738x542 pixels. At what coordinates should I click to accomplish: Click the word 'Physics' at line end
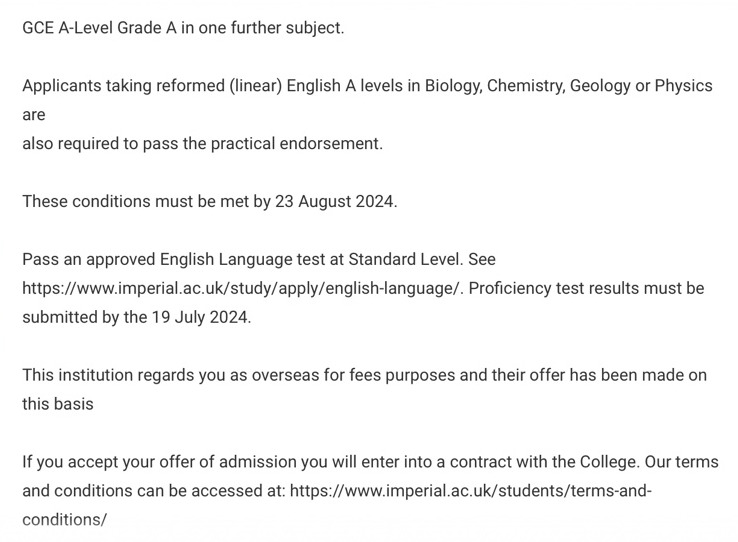point(684,86)
